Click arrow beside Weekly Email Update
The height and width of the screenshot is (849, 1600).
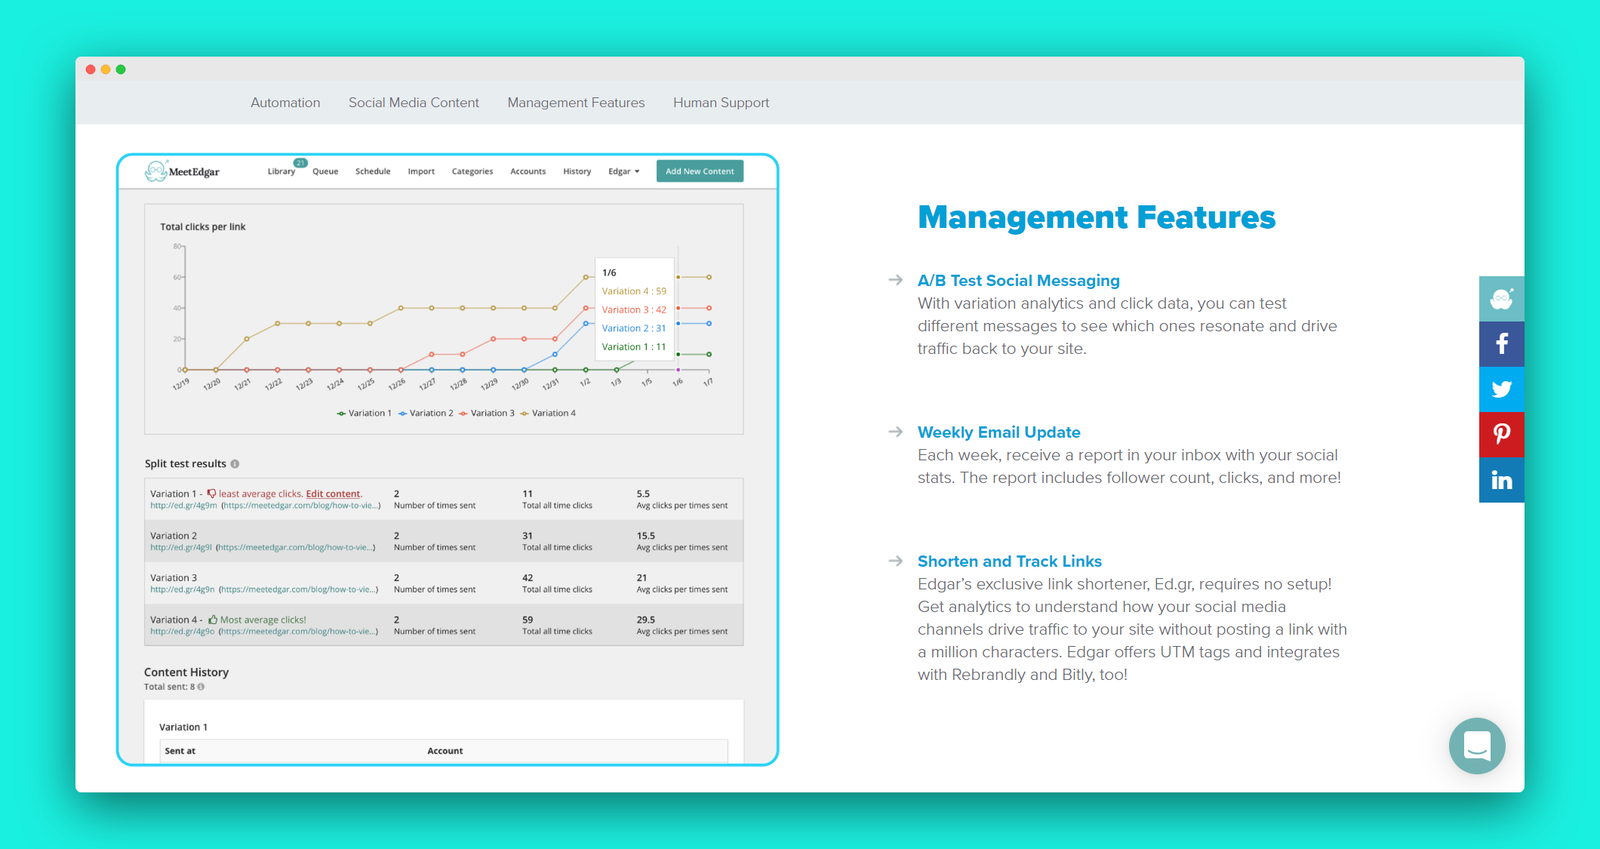coord(895,432)
